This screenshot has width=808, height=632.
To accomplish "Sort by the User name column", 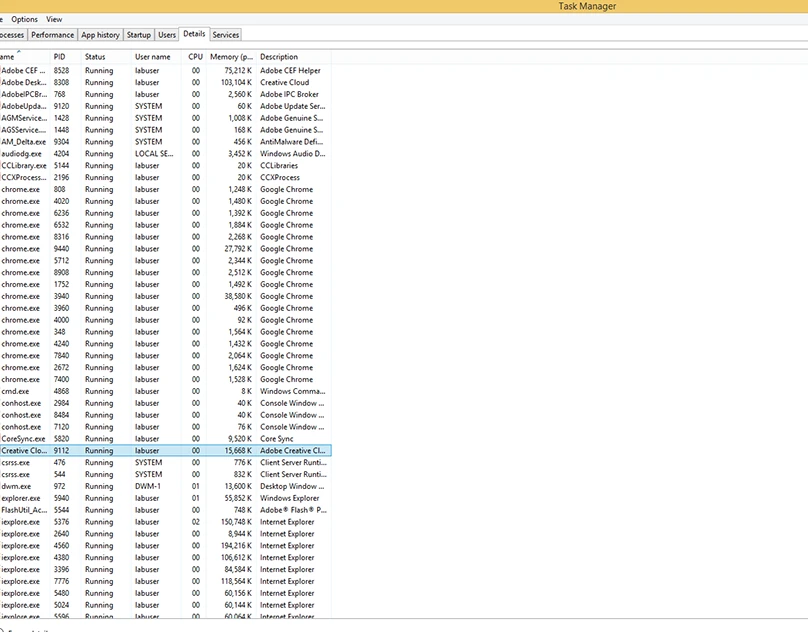I will click(x=153, y=57).
